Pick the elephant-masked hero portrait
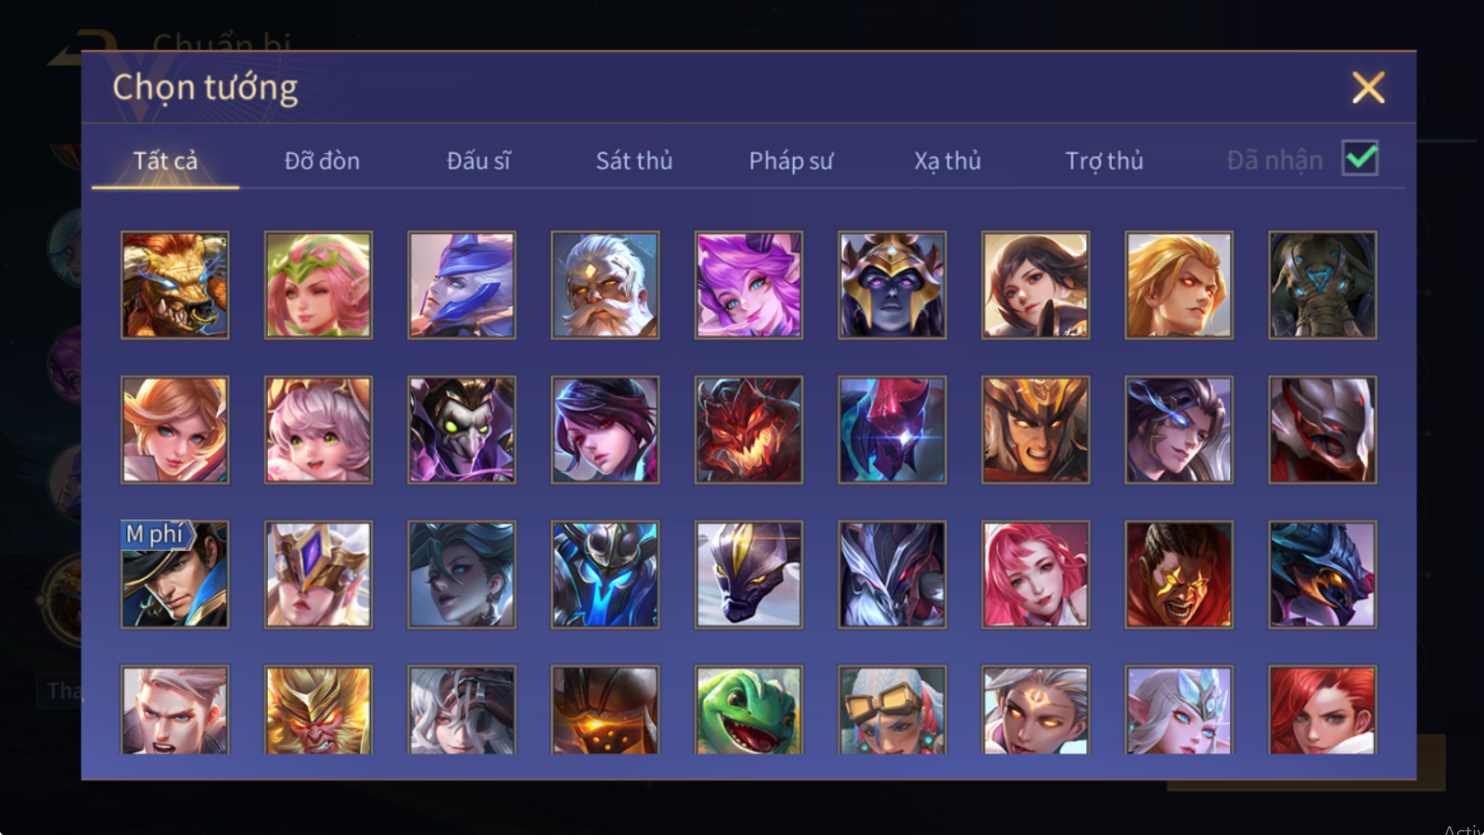 (x=1323, y=285)
